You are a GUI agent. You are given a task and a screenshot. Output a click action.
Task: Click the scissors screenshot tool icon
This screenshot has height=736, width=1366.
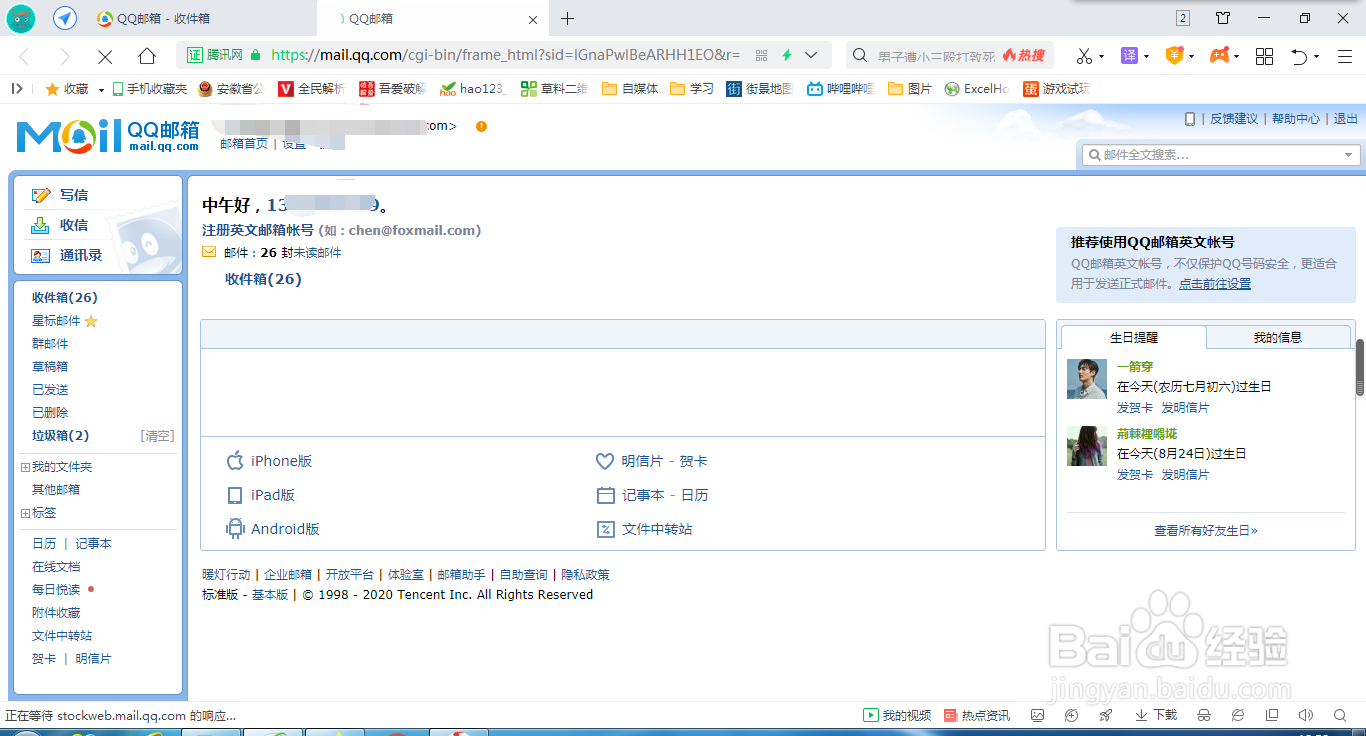point(1083,56)
